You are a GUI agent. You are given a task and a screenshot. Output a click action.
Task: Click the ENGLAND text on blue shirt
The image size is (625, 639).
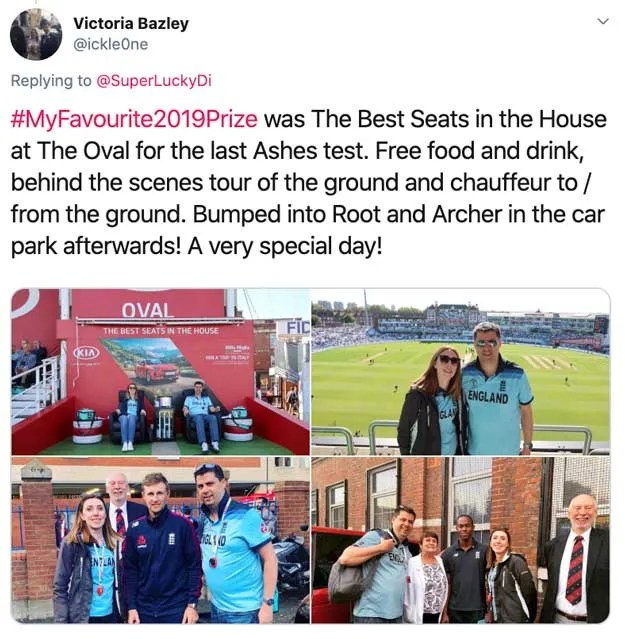click(488, 397)
